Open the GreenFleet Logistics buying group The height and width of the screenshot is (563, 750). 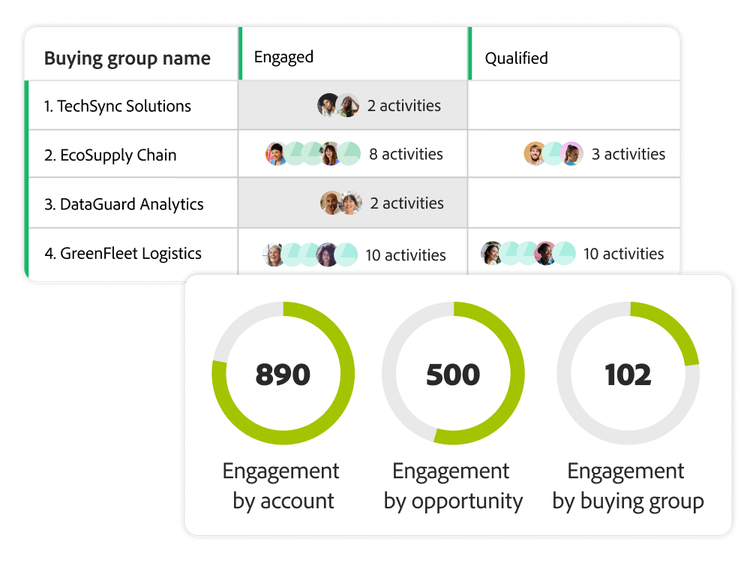(x=122, y=254)
